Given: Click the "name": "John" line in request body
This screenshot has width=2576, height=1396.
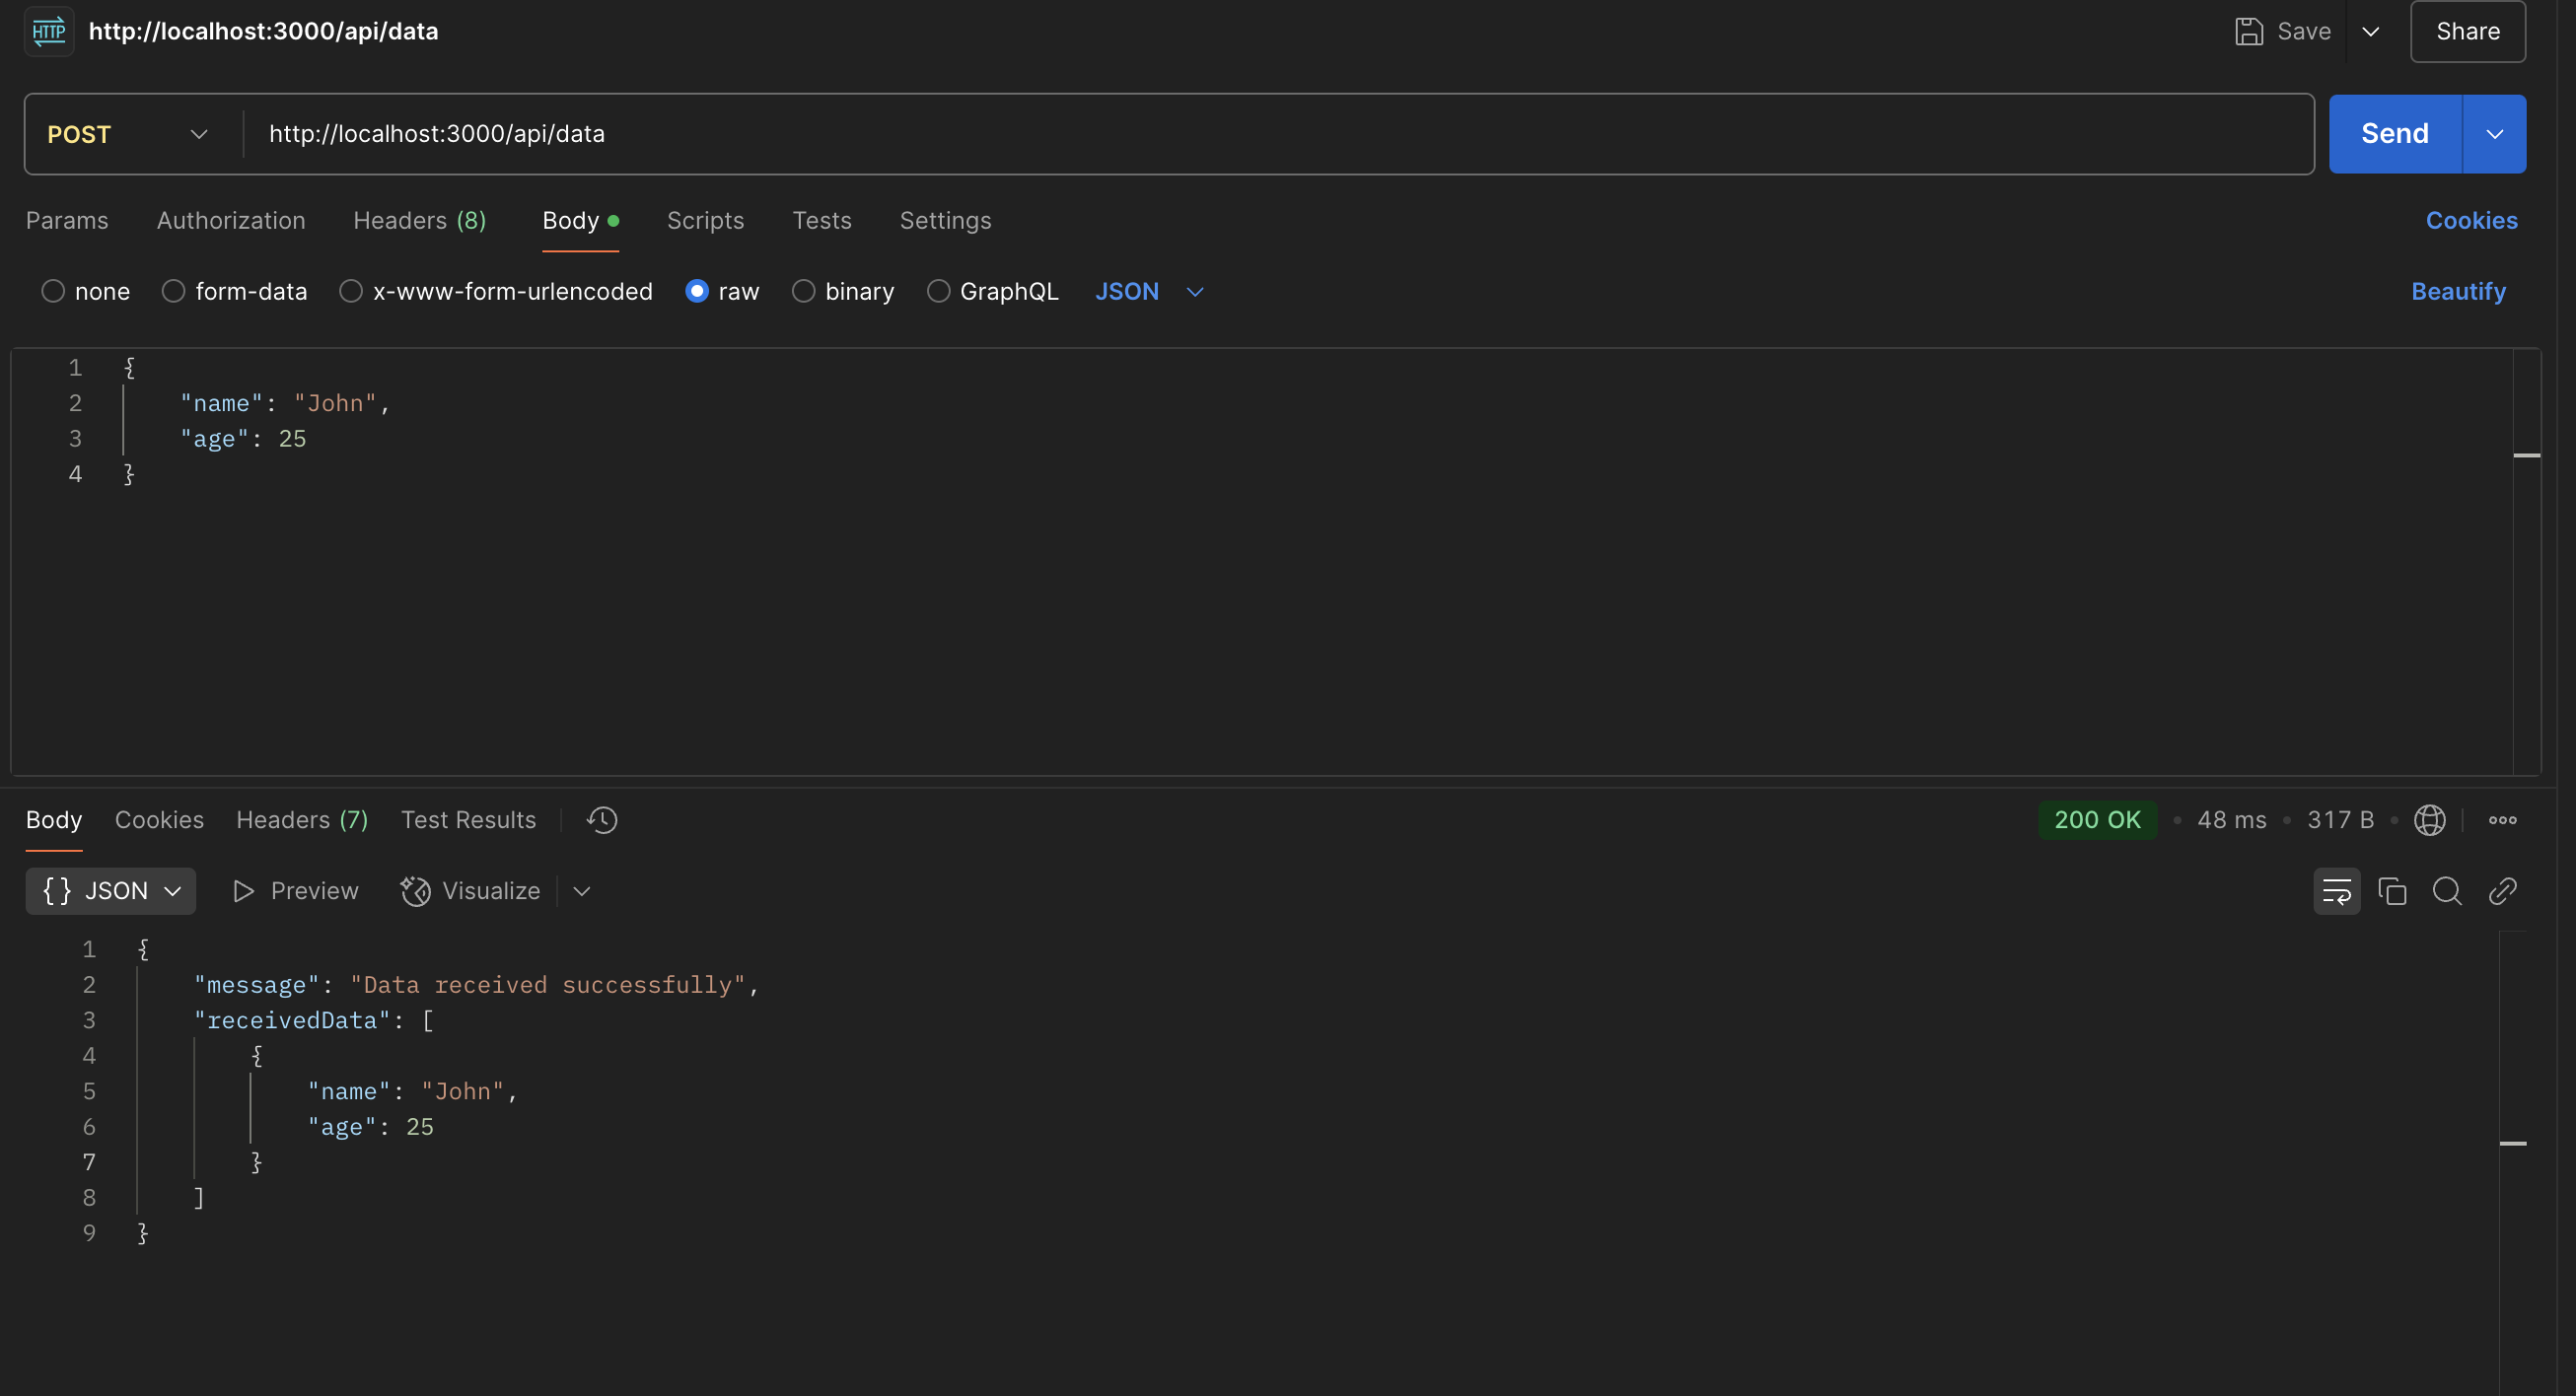Looking at the screenshot, I should [x=284, y=403].
